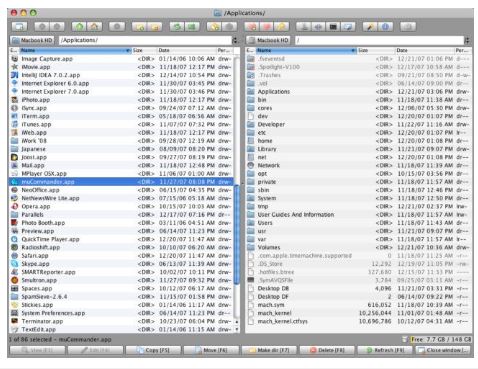Click the free-space drive icon in status bar
The height and width of the screenshot is (369, 478).
(x=405, y=339)
